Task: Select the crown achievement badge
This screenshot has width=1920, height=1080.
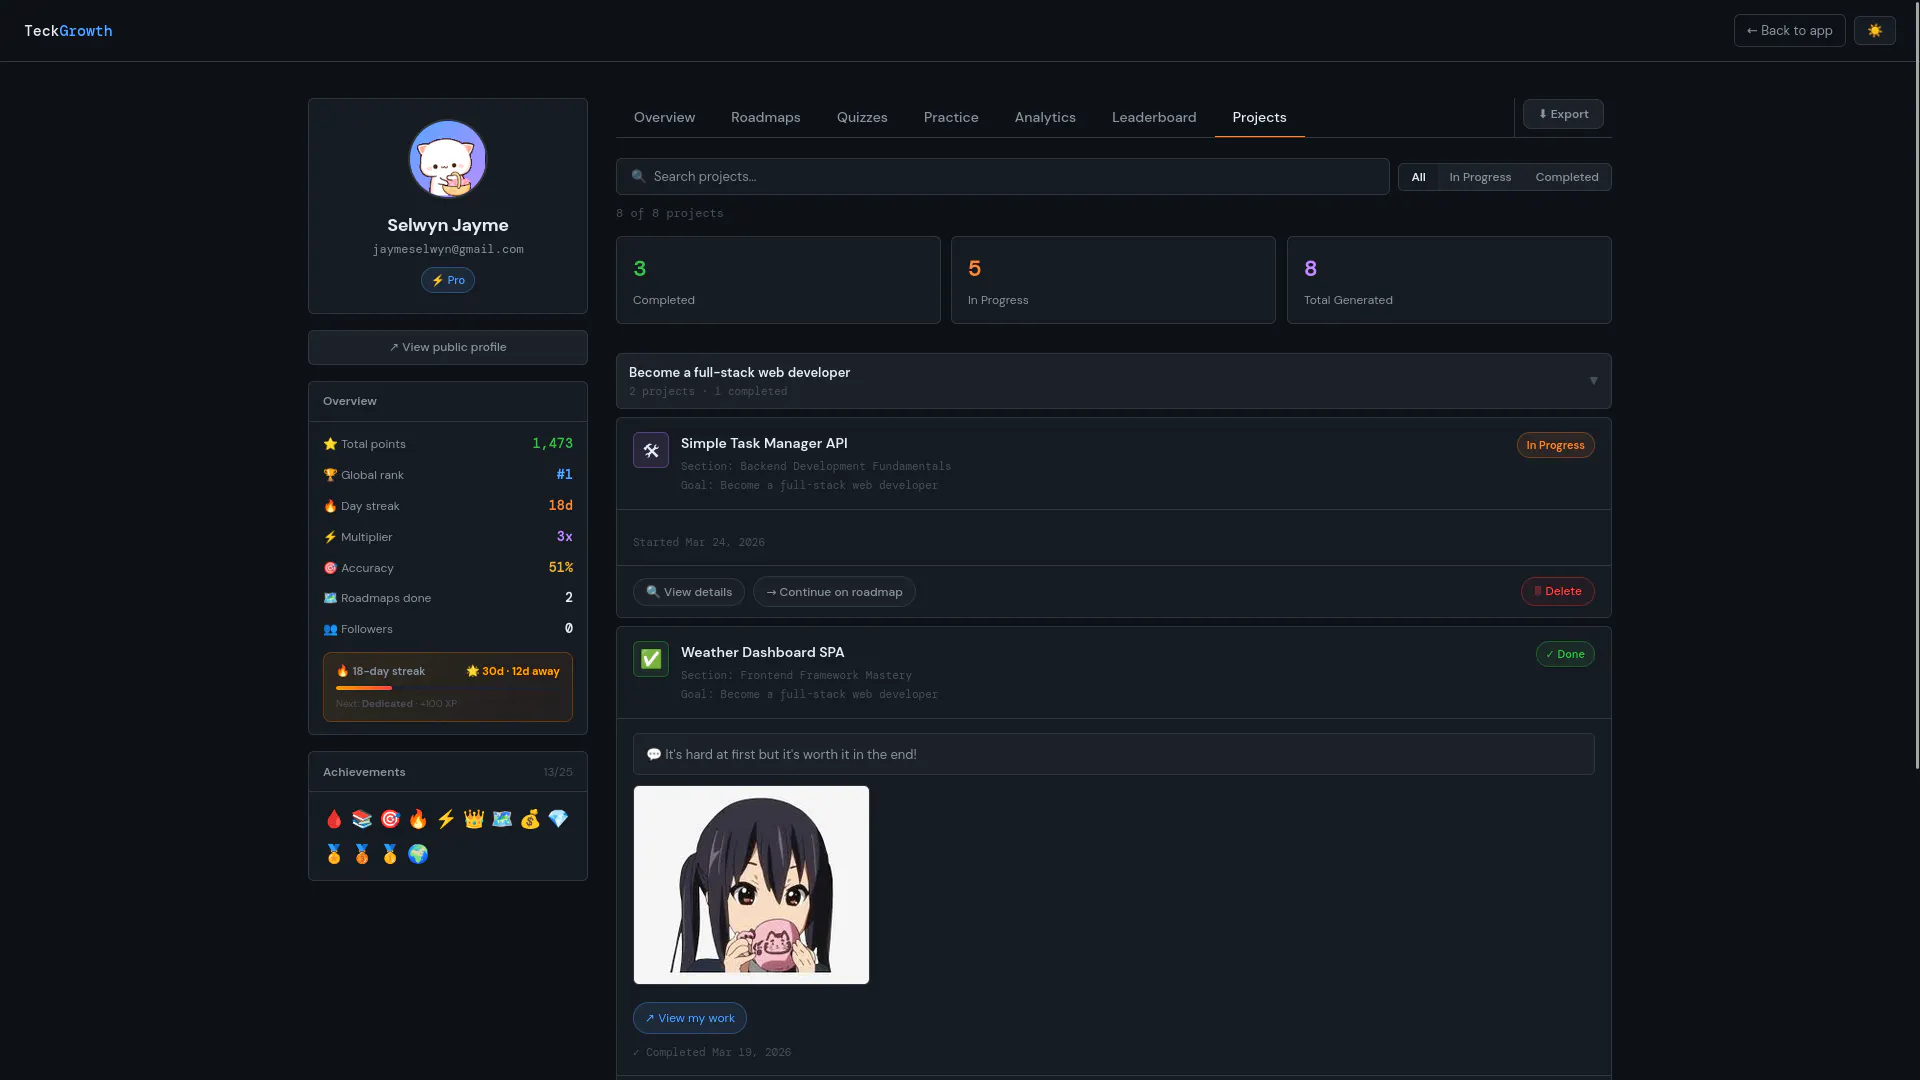Action: [x=474, y=819]
